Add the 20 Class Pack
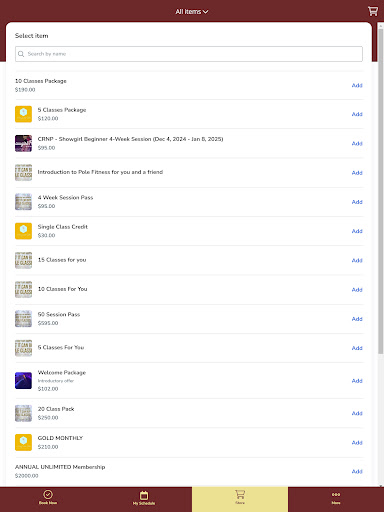This screenshot has width=384, height=512. coord(357,413)
